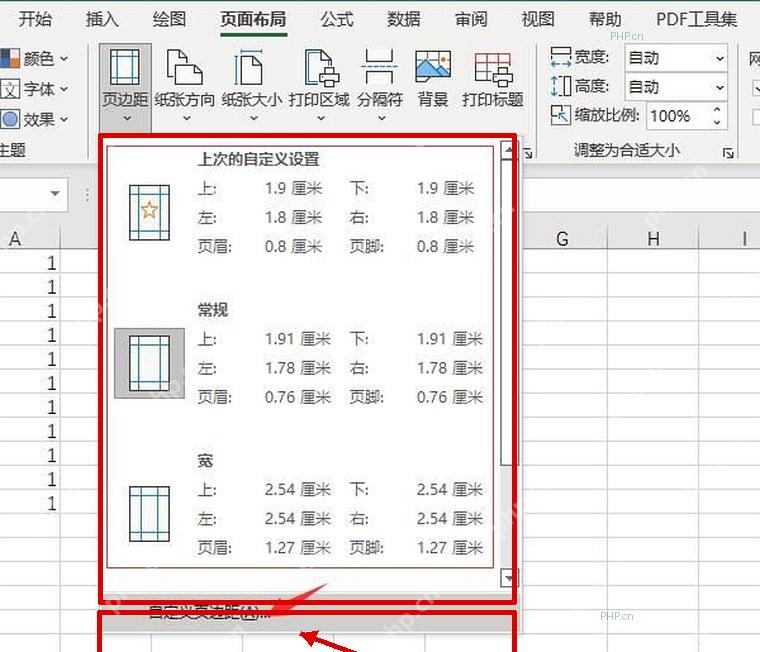Open the page setup dialog launcher

(x=528, y=153)
